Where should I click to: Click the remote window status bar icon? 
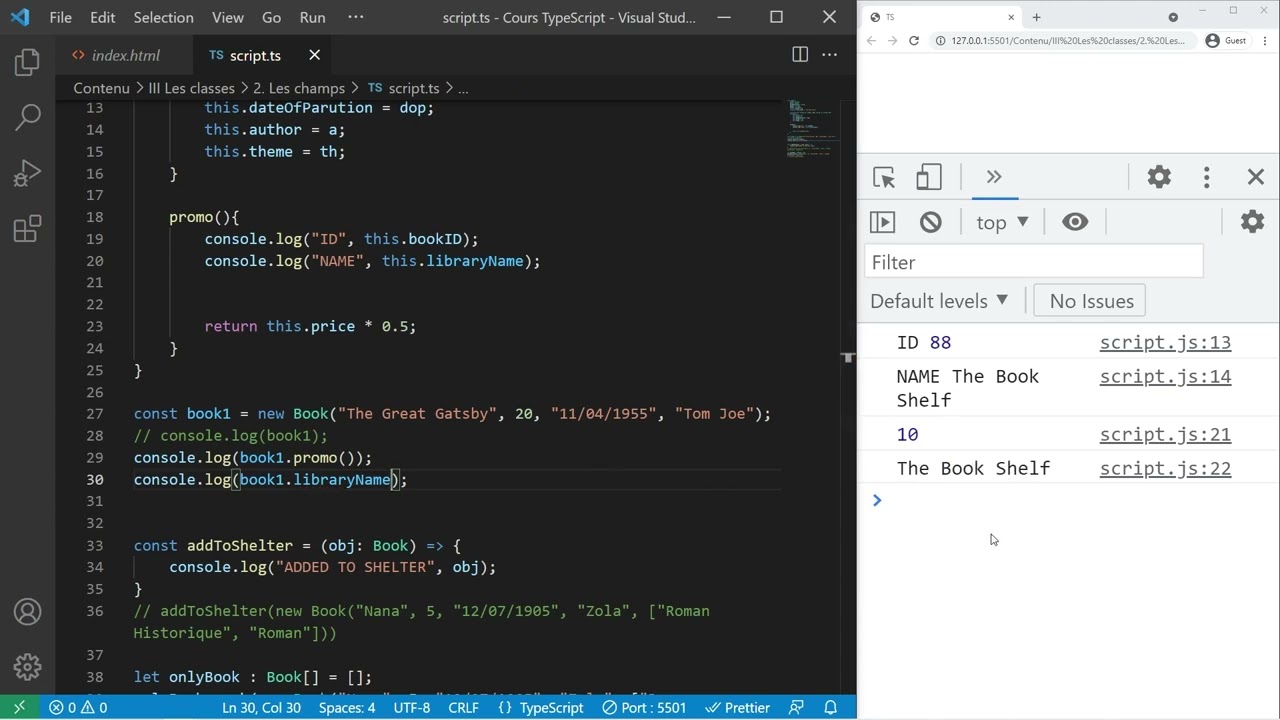tap(19, 707)
